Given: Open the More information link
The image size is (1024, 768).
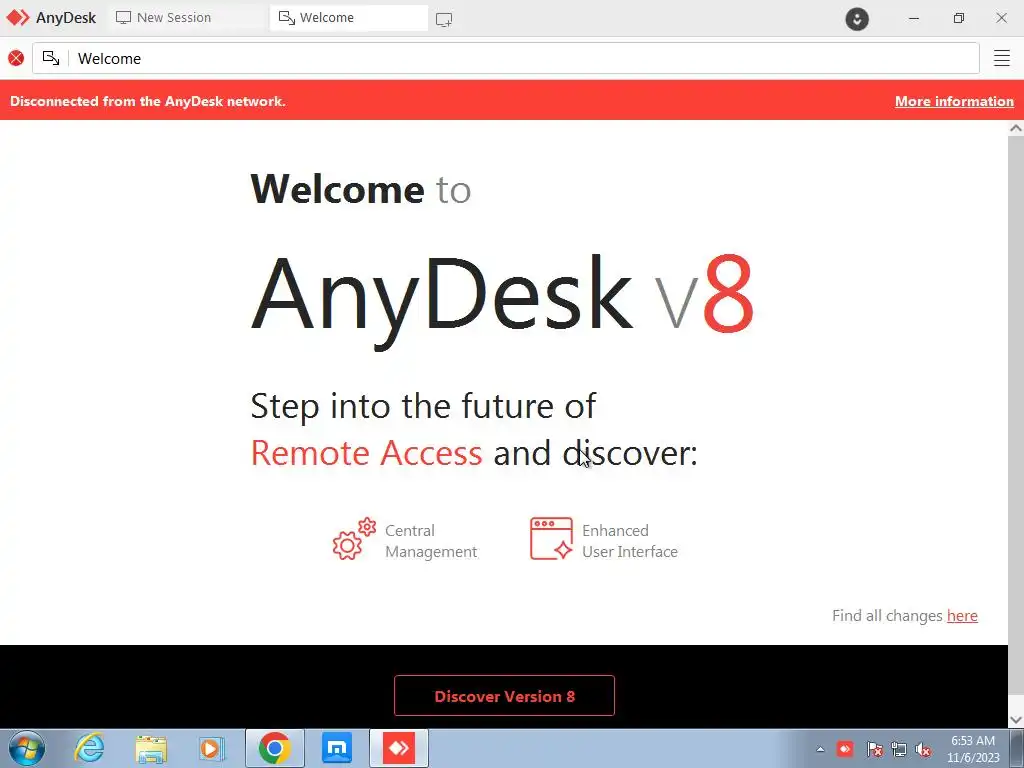Looking at the screenshot, I should 954,101.
